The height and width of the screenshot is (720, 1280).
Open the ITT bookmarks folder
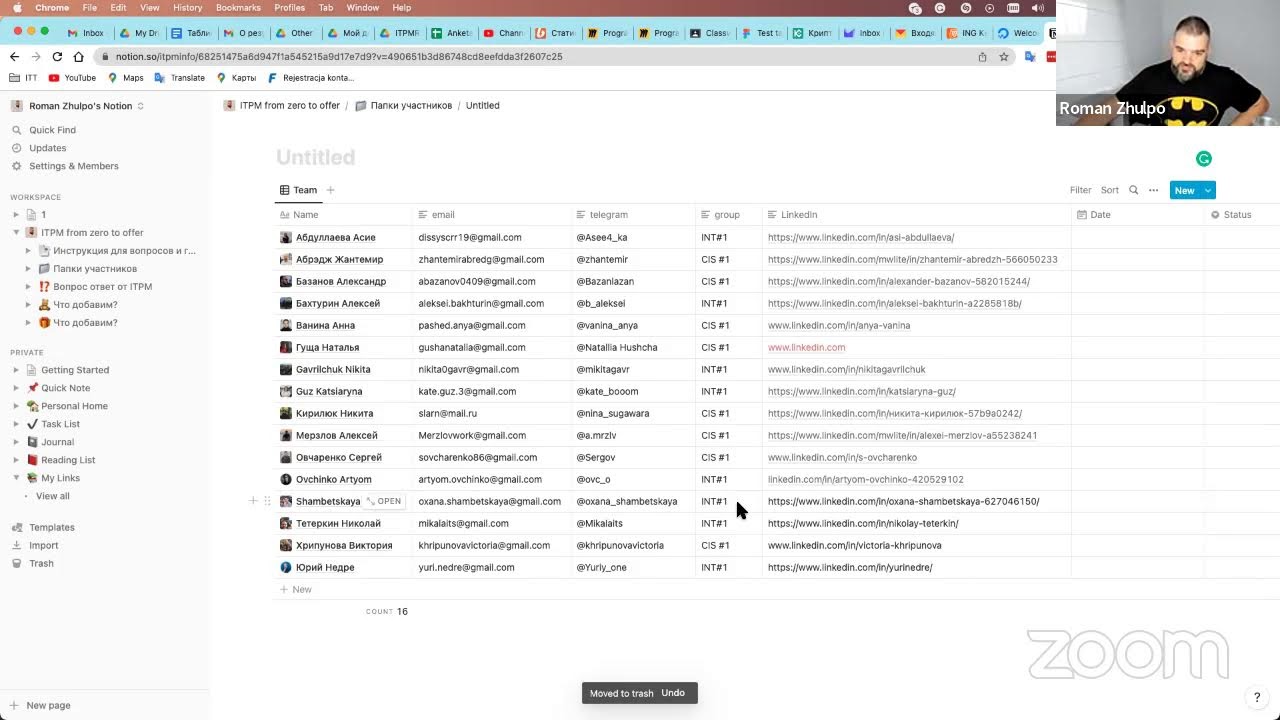(x=23, y=78)
